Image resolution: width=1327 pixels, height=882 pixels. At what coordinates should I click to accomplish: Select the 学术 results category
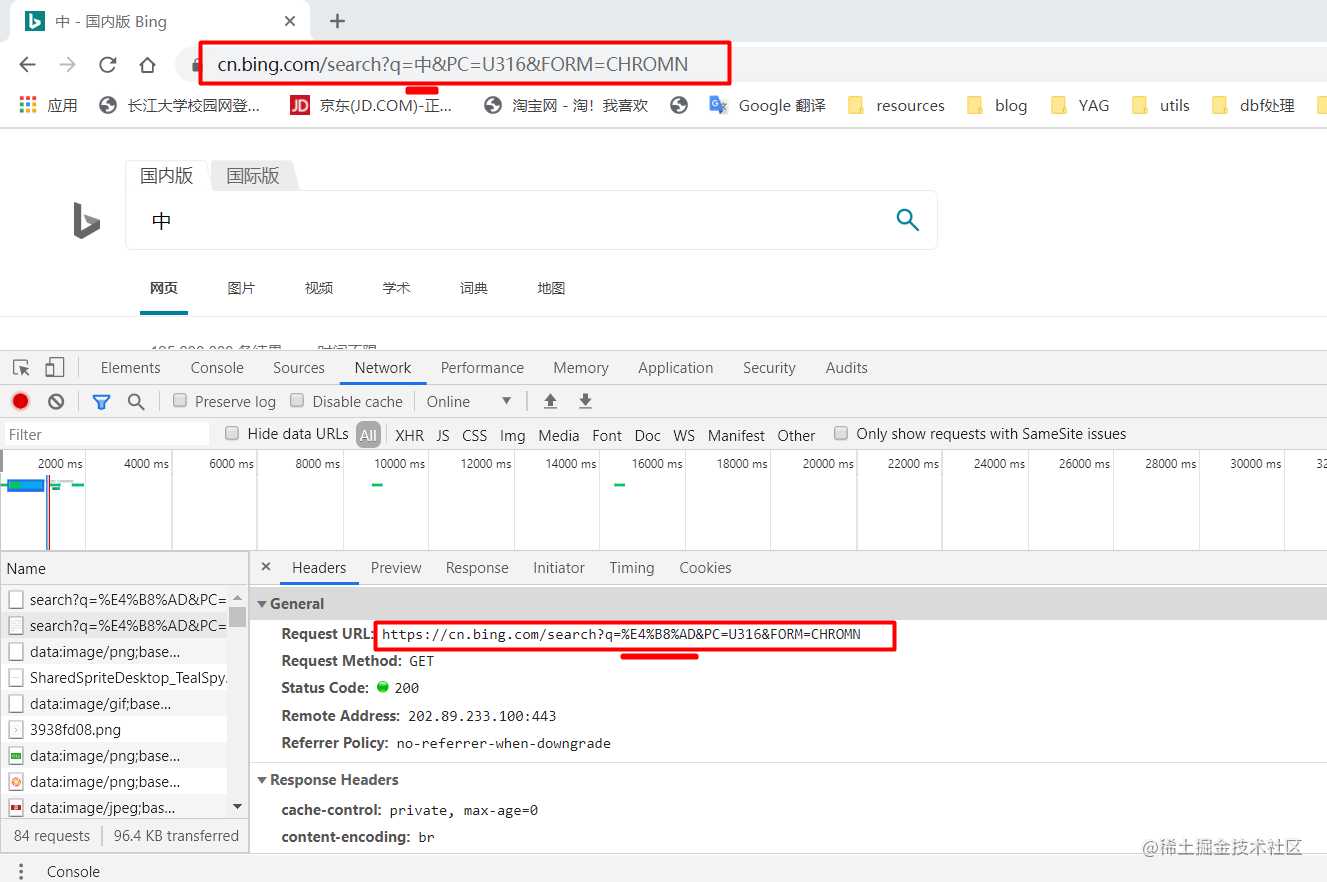coord(396,288)
